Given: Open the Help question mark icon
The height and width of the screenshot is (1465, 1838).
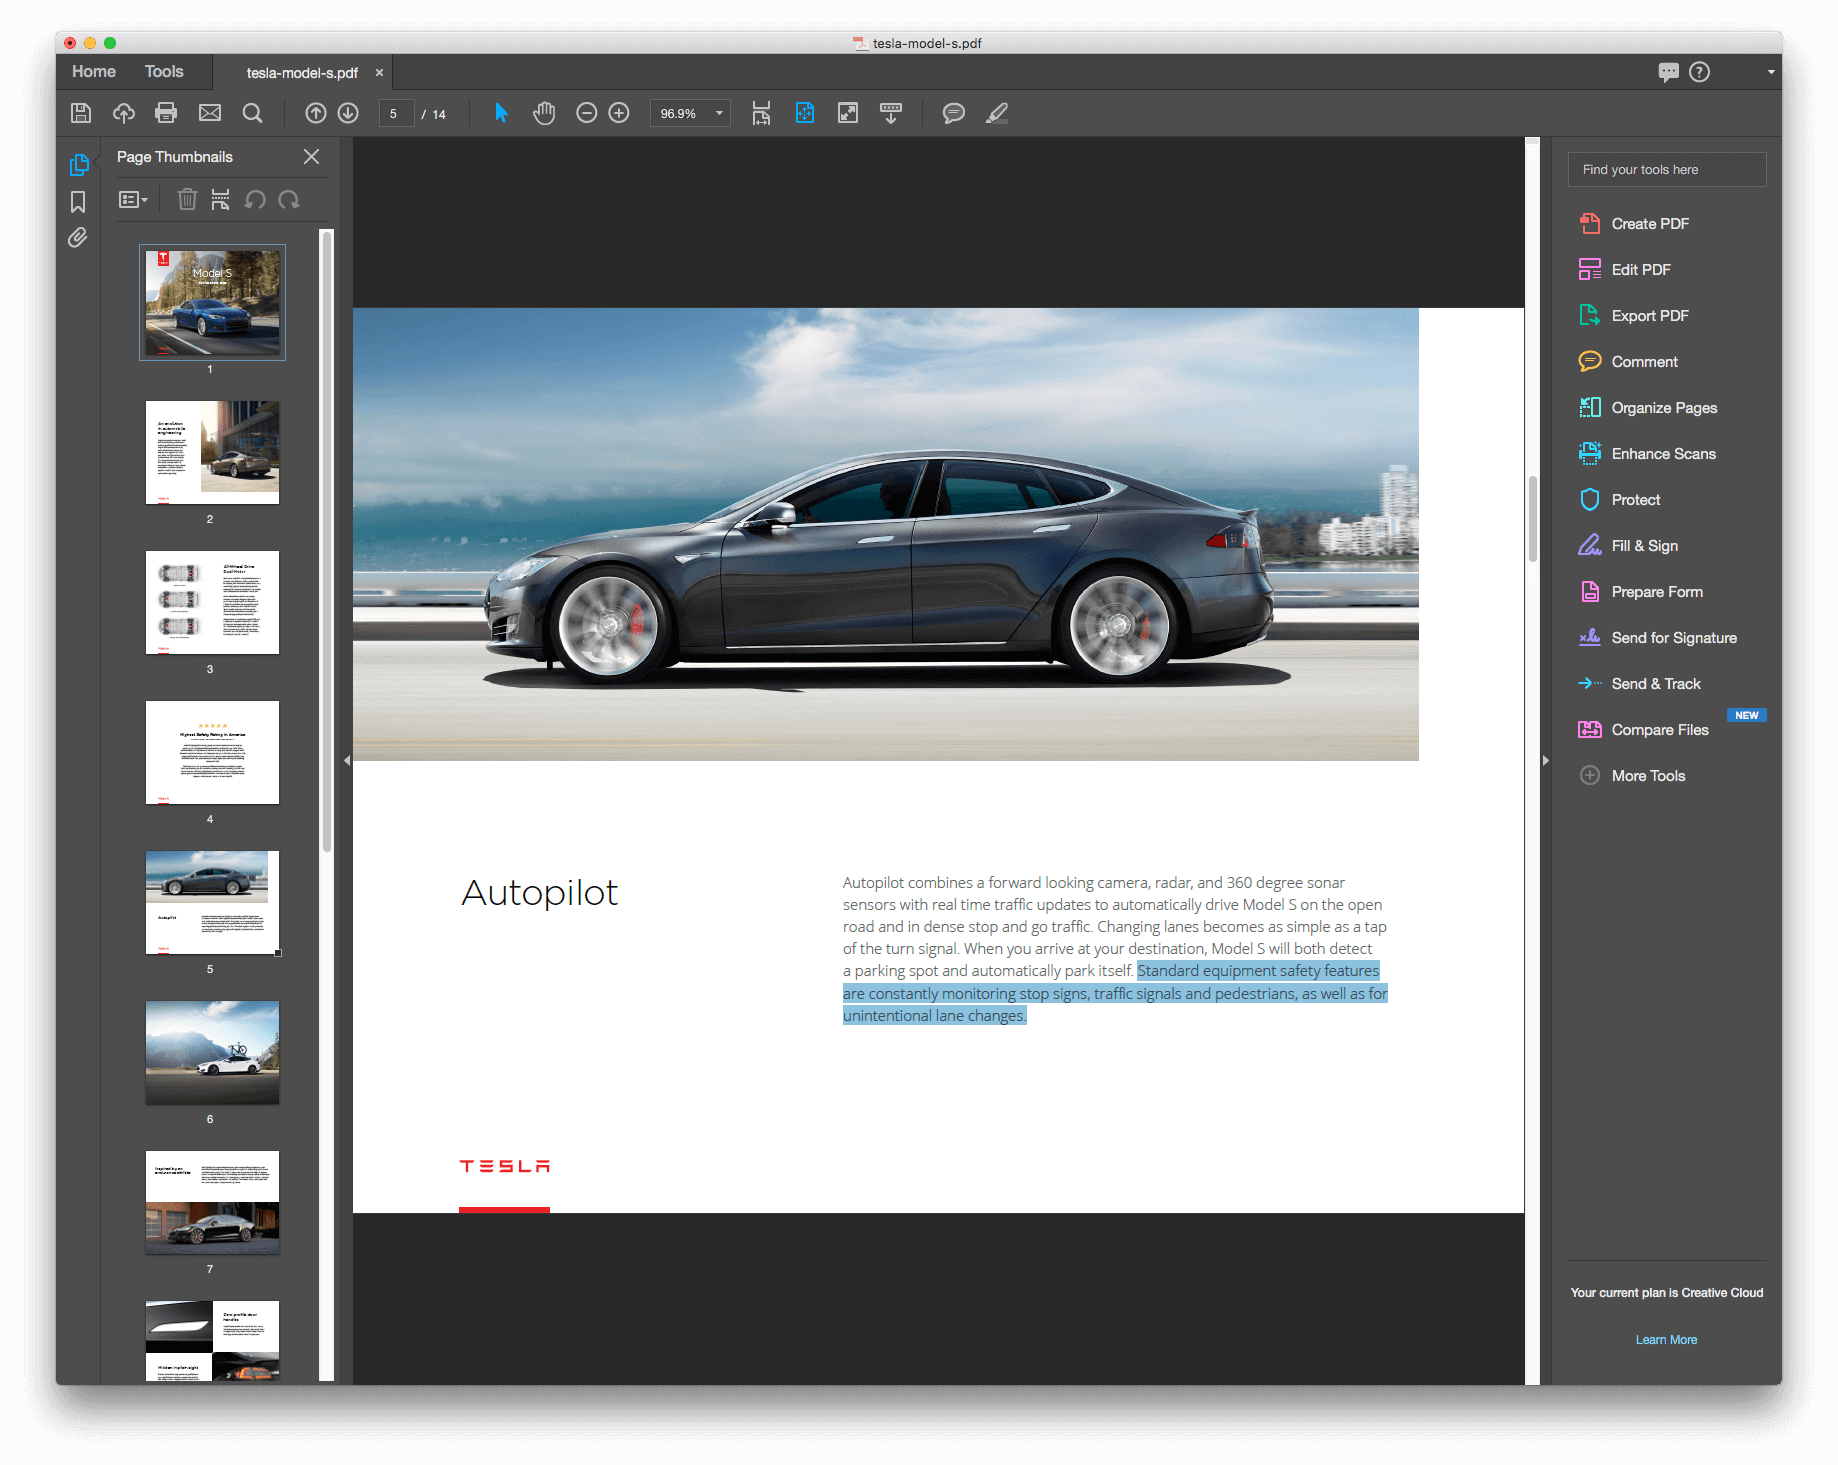Looking at the screenshot, I should click(1700, 72).
